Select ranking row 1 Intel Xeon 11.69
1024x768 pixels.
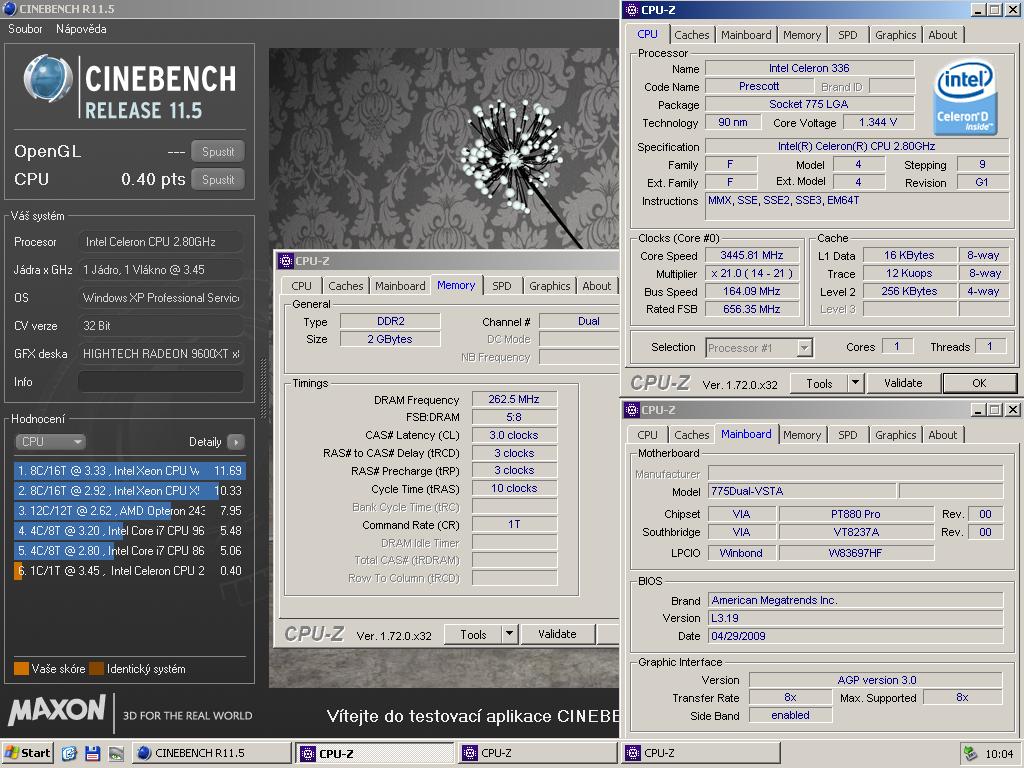tap(129, 471)
